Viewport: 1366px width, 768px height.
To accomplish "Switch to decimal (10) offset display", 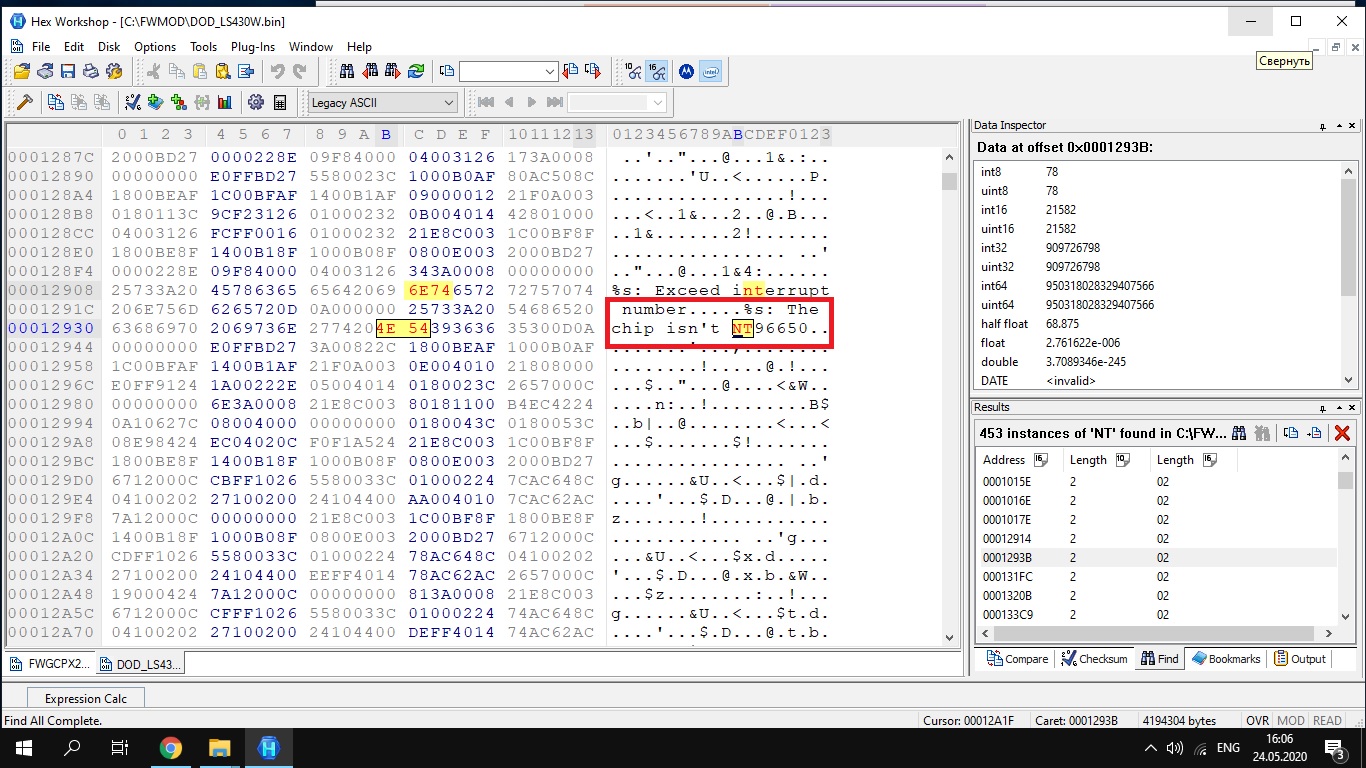I will [634, 71].
